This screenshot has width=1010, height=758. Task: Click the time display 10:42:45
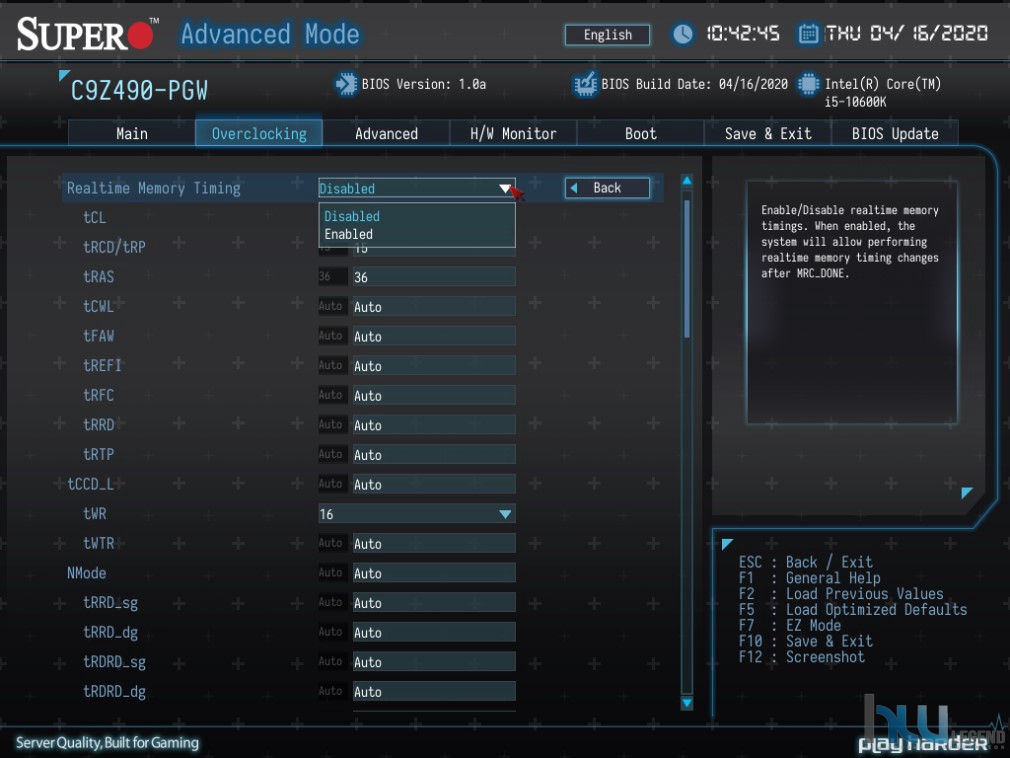click(743, 33)
